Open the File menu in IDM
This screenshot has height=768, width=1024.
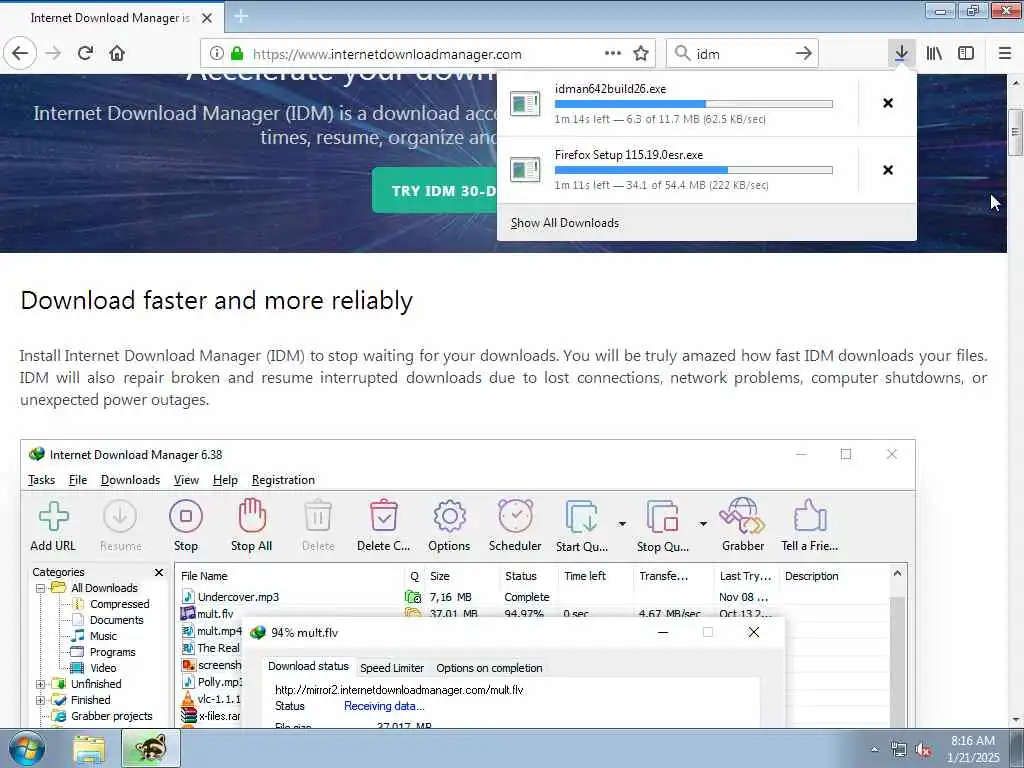tap(78, 480)
